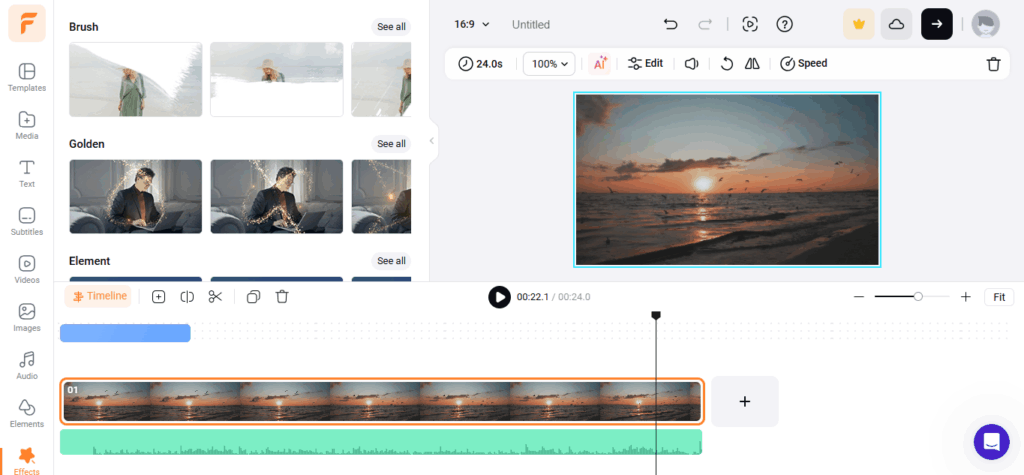Open the Audio sidebar panel
The height and width of the screenshot is (475, 1024).
27,365
